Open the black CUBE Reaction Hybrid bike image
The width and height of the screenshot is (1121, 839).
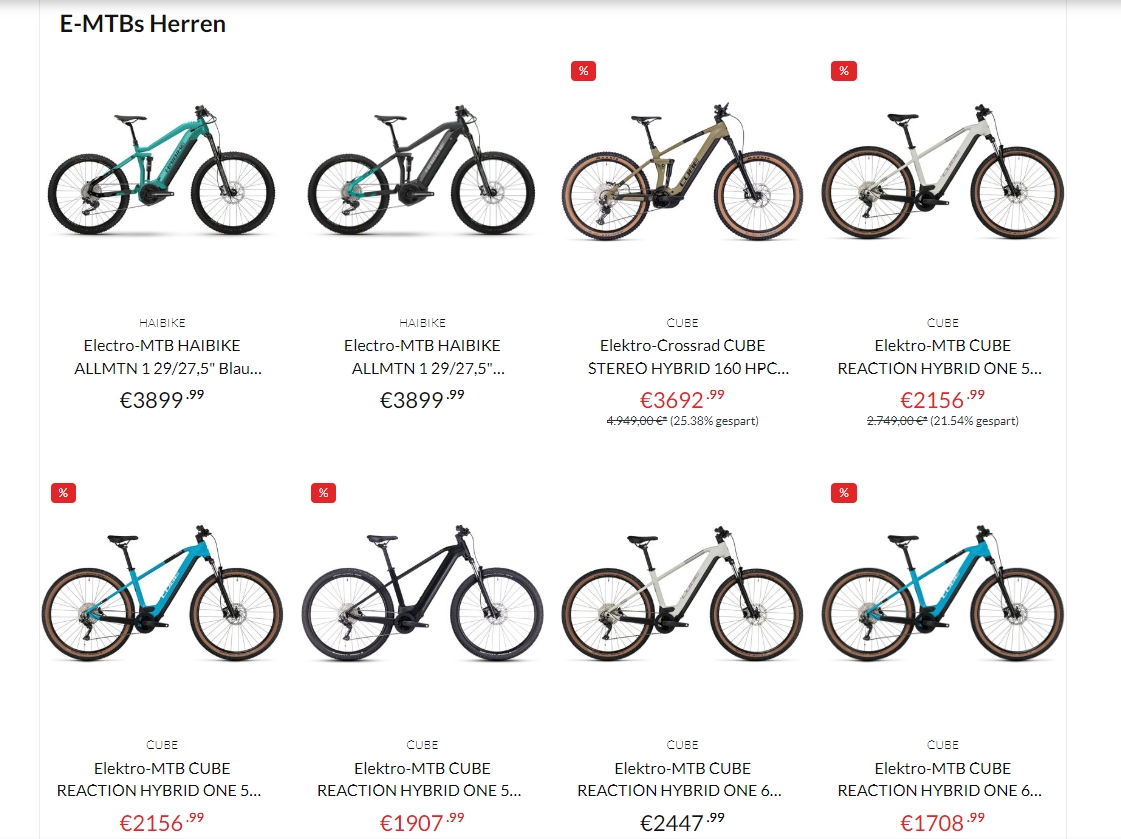click(x=422, y=593)
